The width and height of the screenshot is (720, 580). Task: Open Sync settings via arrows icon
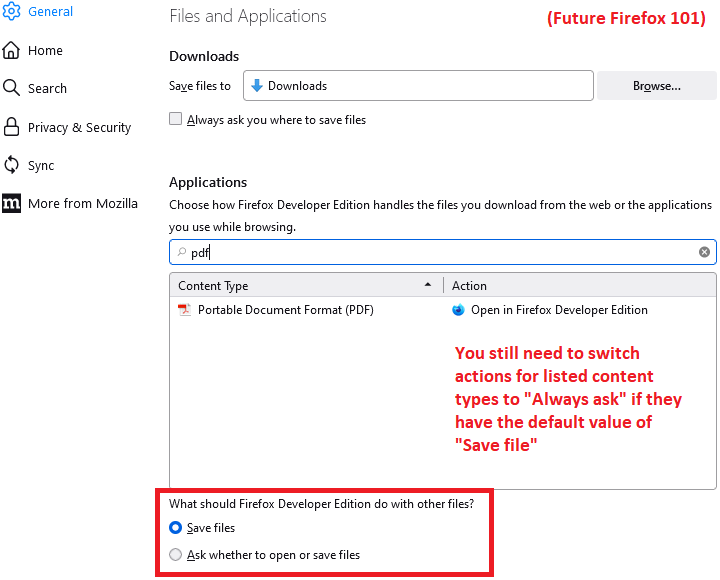click(x=12, y=165)
